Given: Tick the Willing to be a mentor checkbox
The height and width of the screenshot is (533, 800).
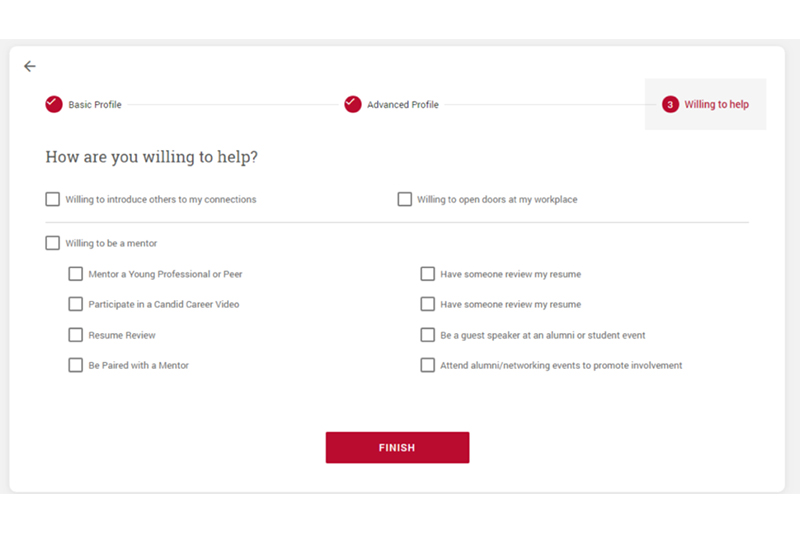Looking at the screenshot, I should [53, 243].
